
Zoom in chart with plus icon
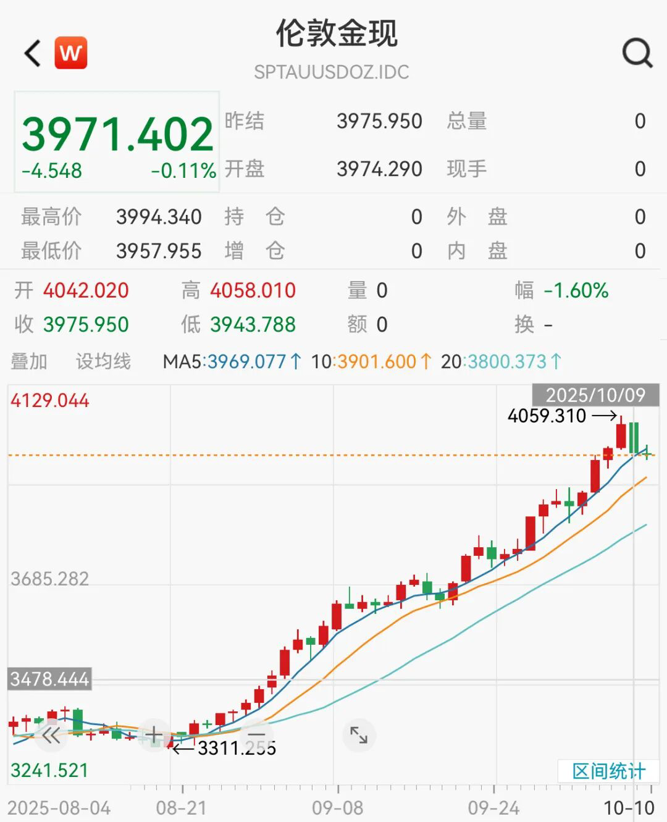tap(153, 736)
